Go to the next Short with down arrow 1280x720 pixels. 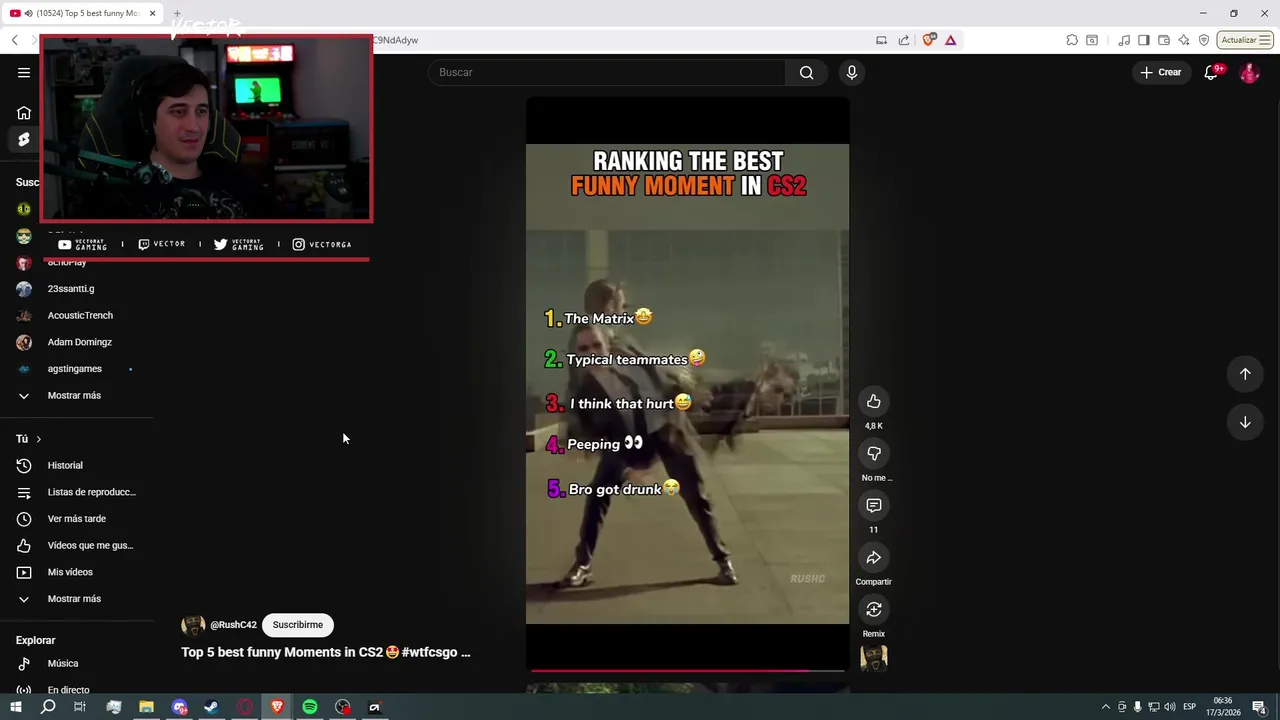[x=1245, y=422]
